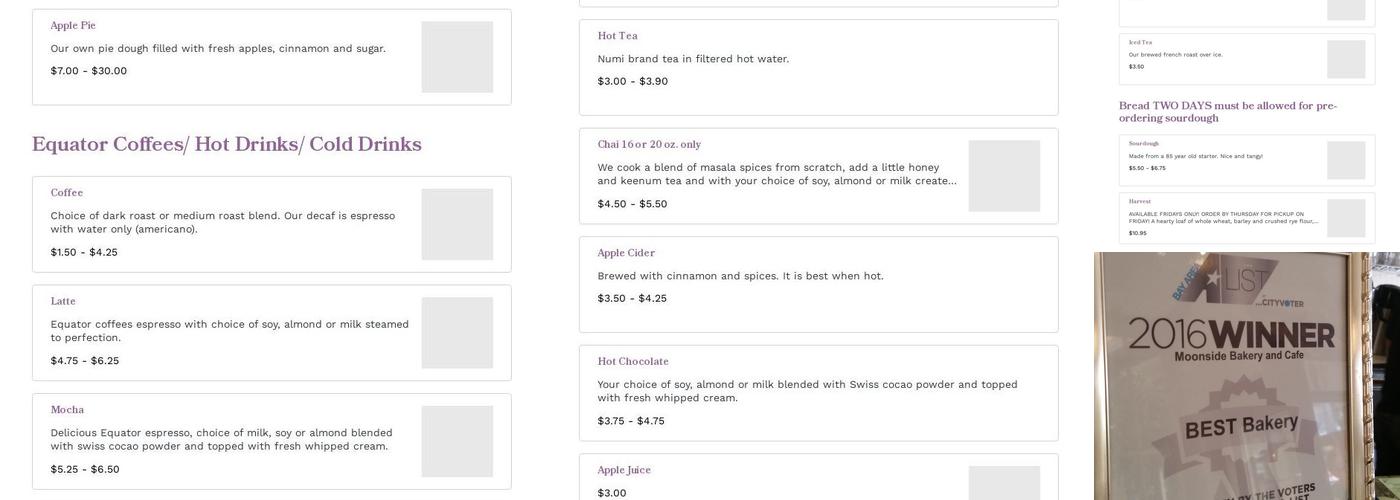The width and height of the screenshot is (1400, 500).
Task: Click the Latte item title
Action: pyautogui.click(x=63, y=302)
